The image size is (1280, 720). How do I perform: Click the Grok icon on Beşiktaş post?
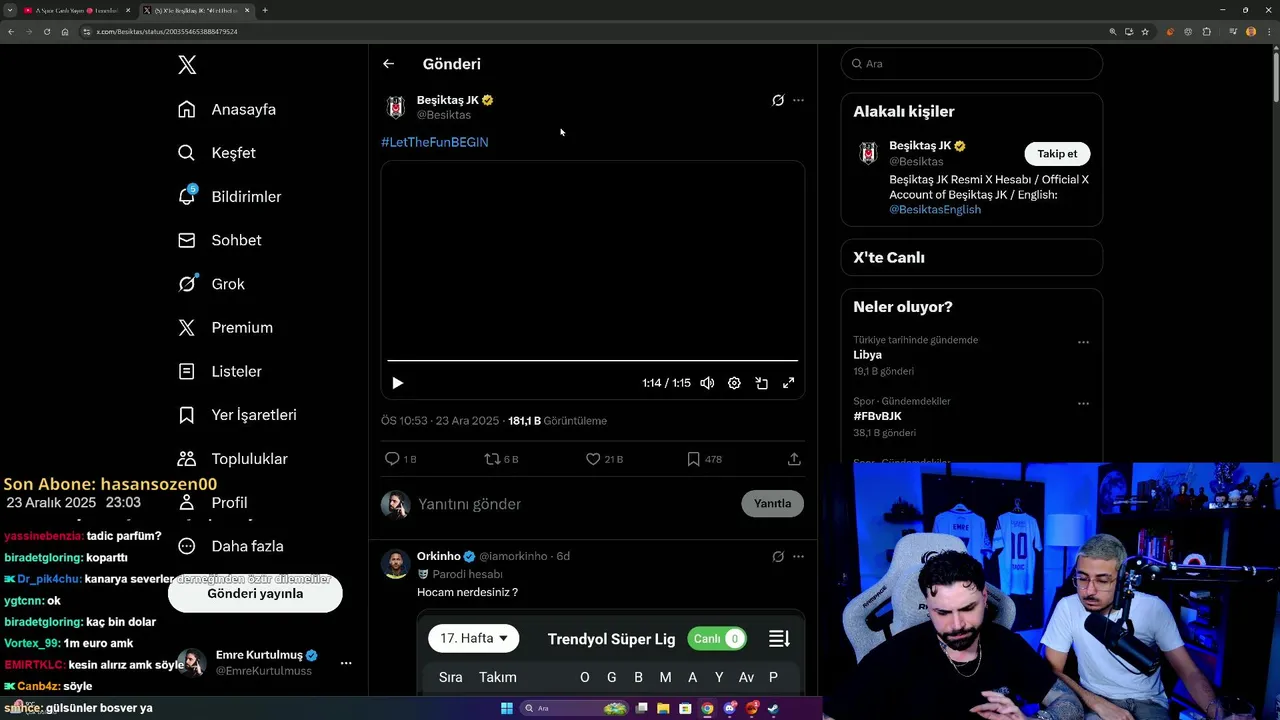778,100
